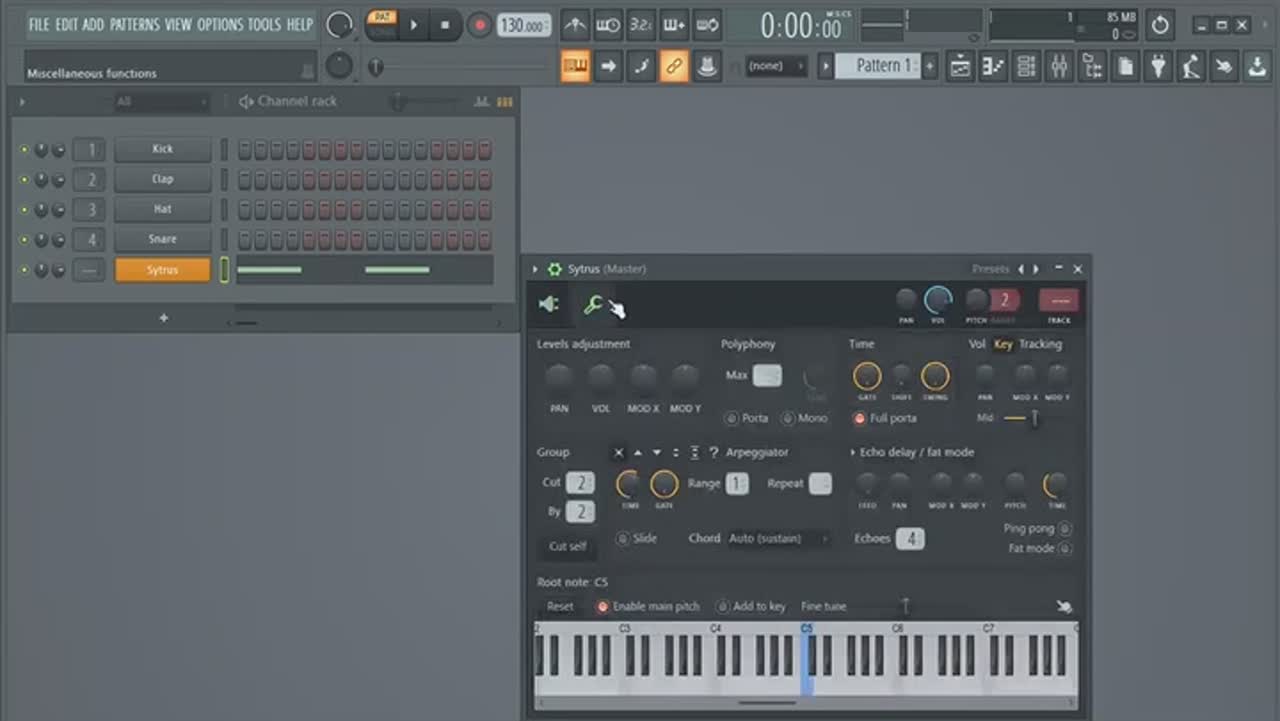Screen dimensions: 1280x721
Task: Open the plugin picker plug icon
Action: pos(1158,67)
